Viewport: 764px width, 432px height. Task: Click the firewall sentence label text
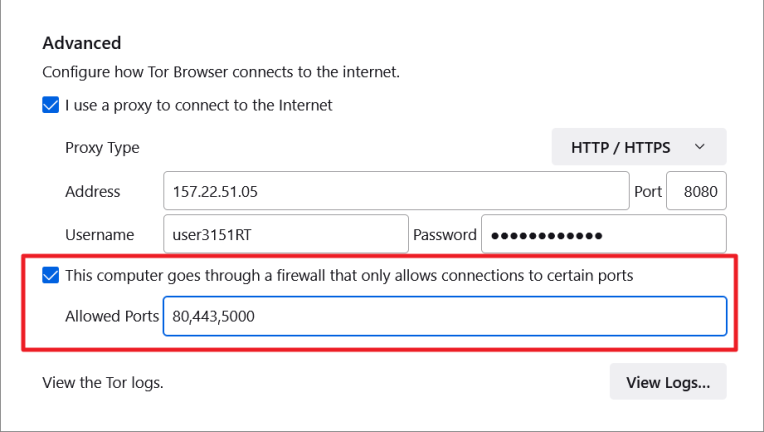[x=349, y=275]
